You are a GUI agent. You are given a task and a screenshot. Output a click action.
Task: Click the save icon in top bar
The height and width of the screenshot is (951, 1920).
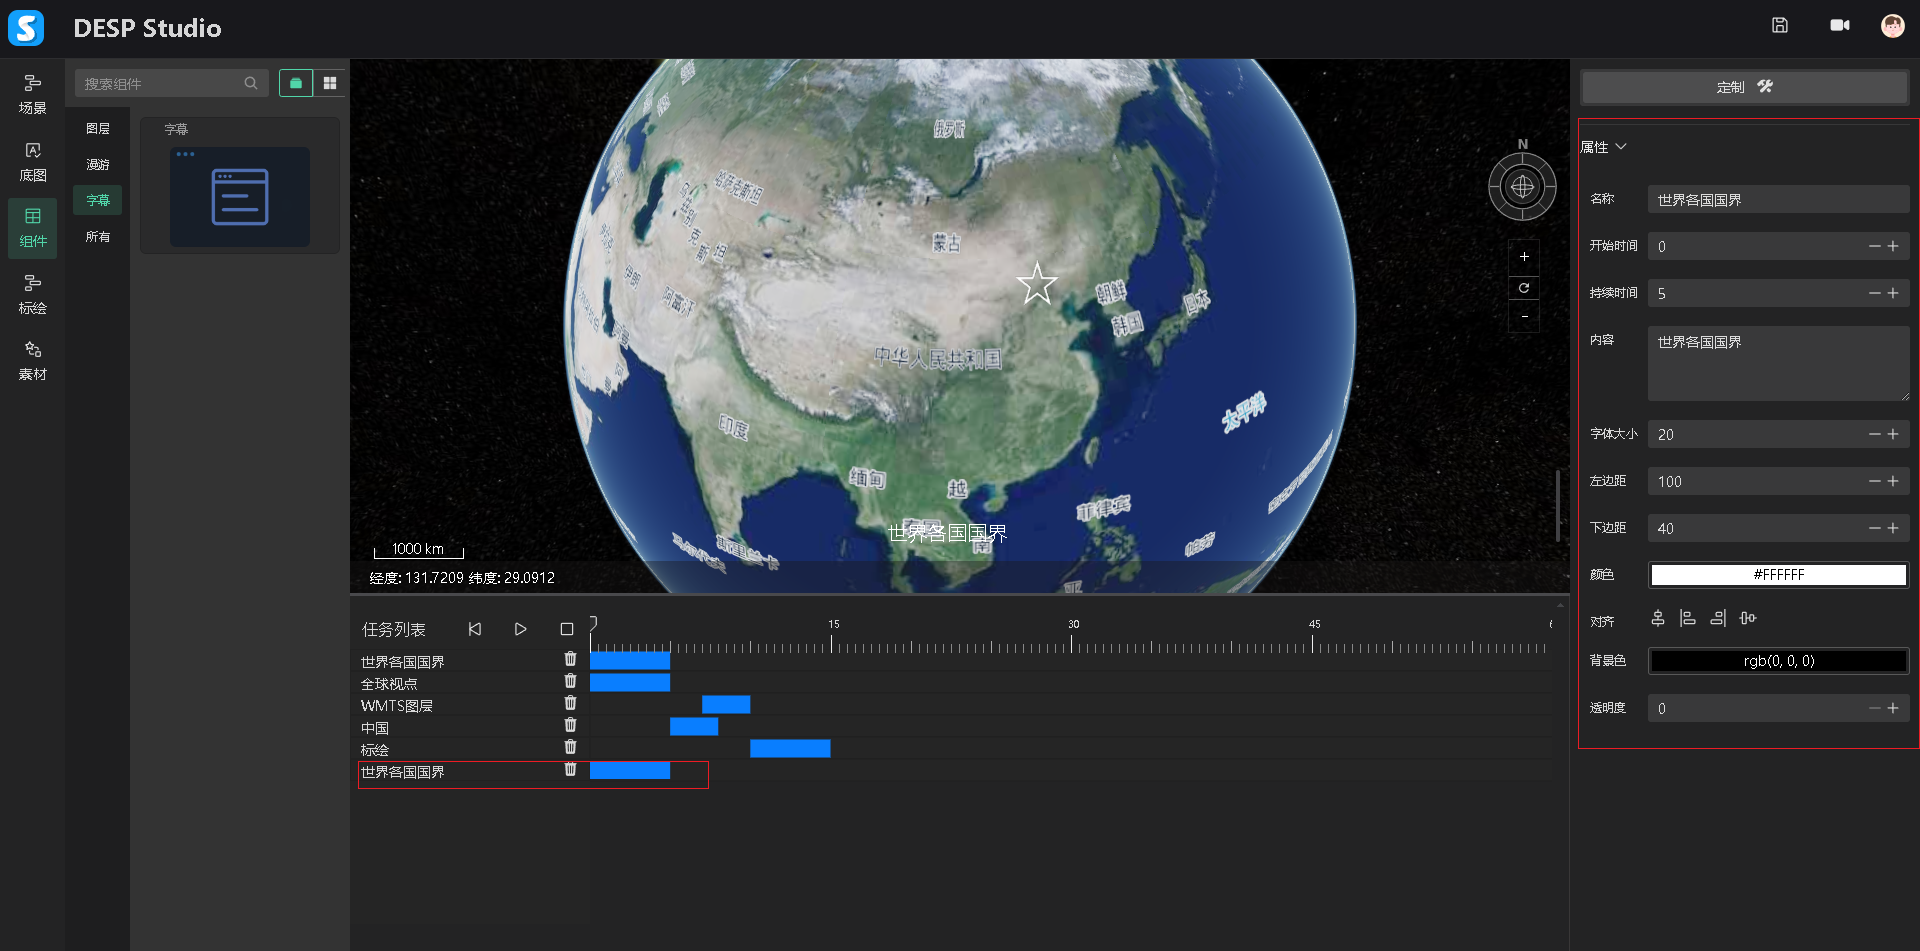point(1779,26)
